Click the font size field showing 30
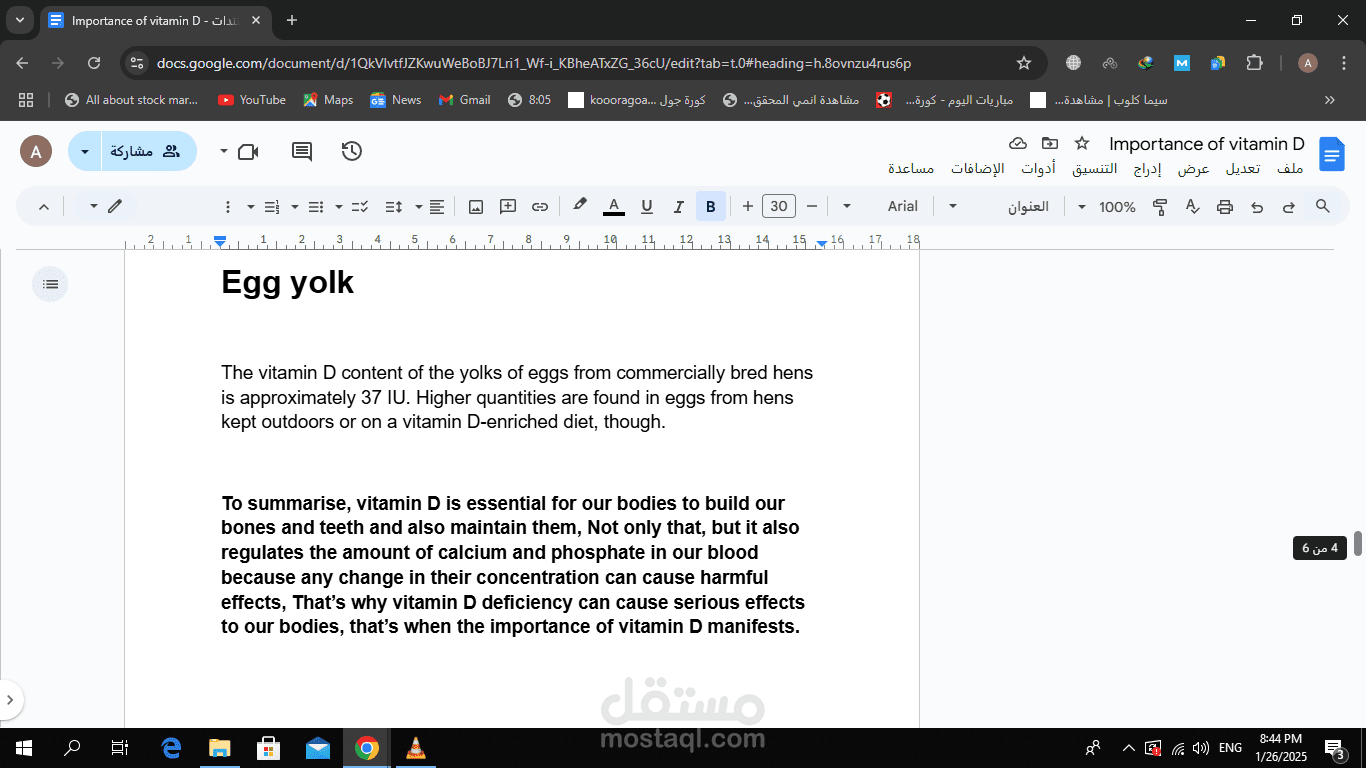Image resolution: width=1366 pixels, height=768 pixels. pos(779,207)
